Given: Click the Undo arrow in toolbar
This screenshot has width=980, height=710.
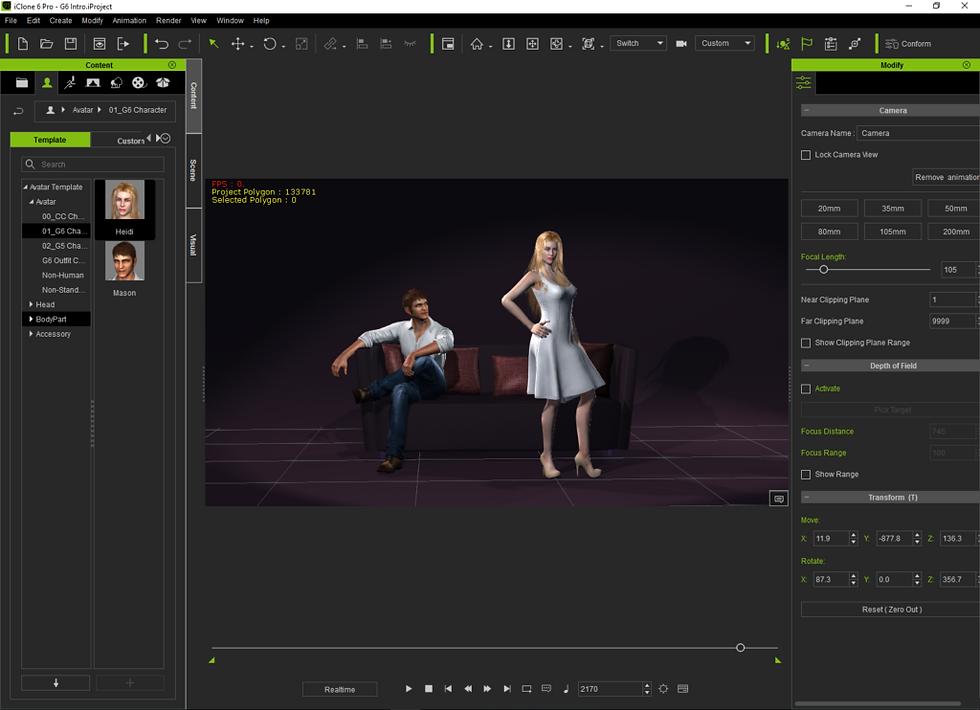Looking at the screenshot, I should click(161, 44).
